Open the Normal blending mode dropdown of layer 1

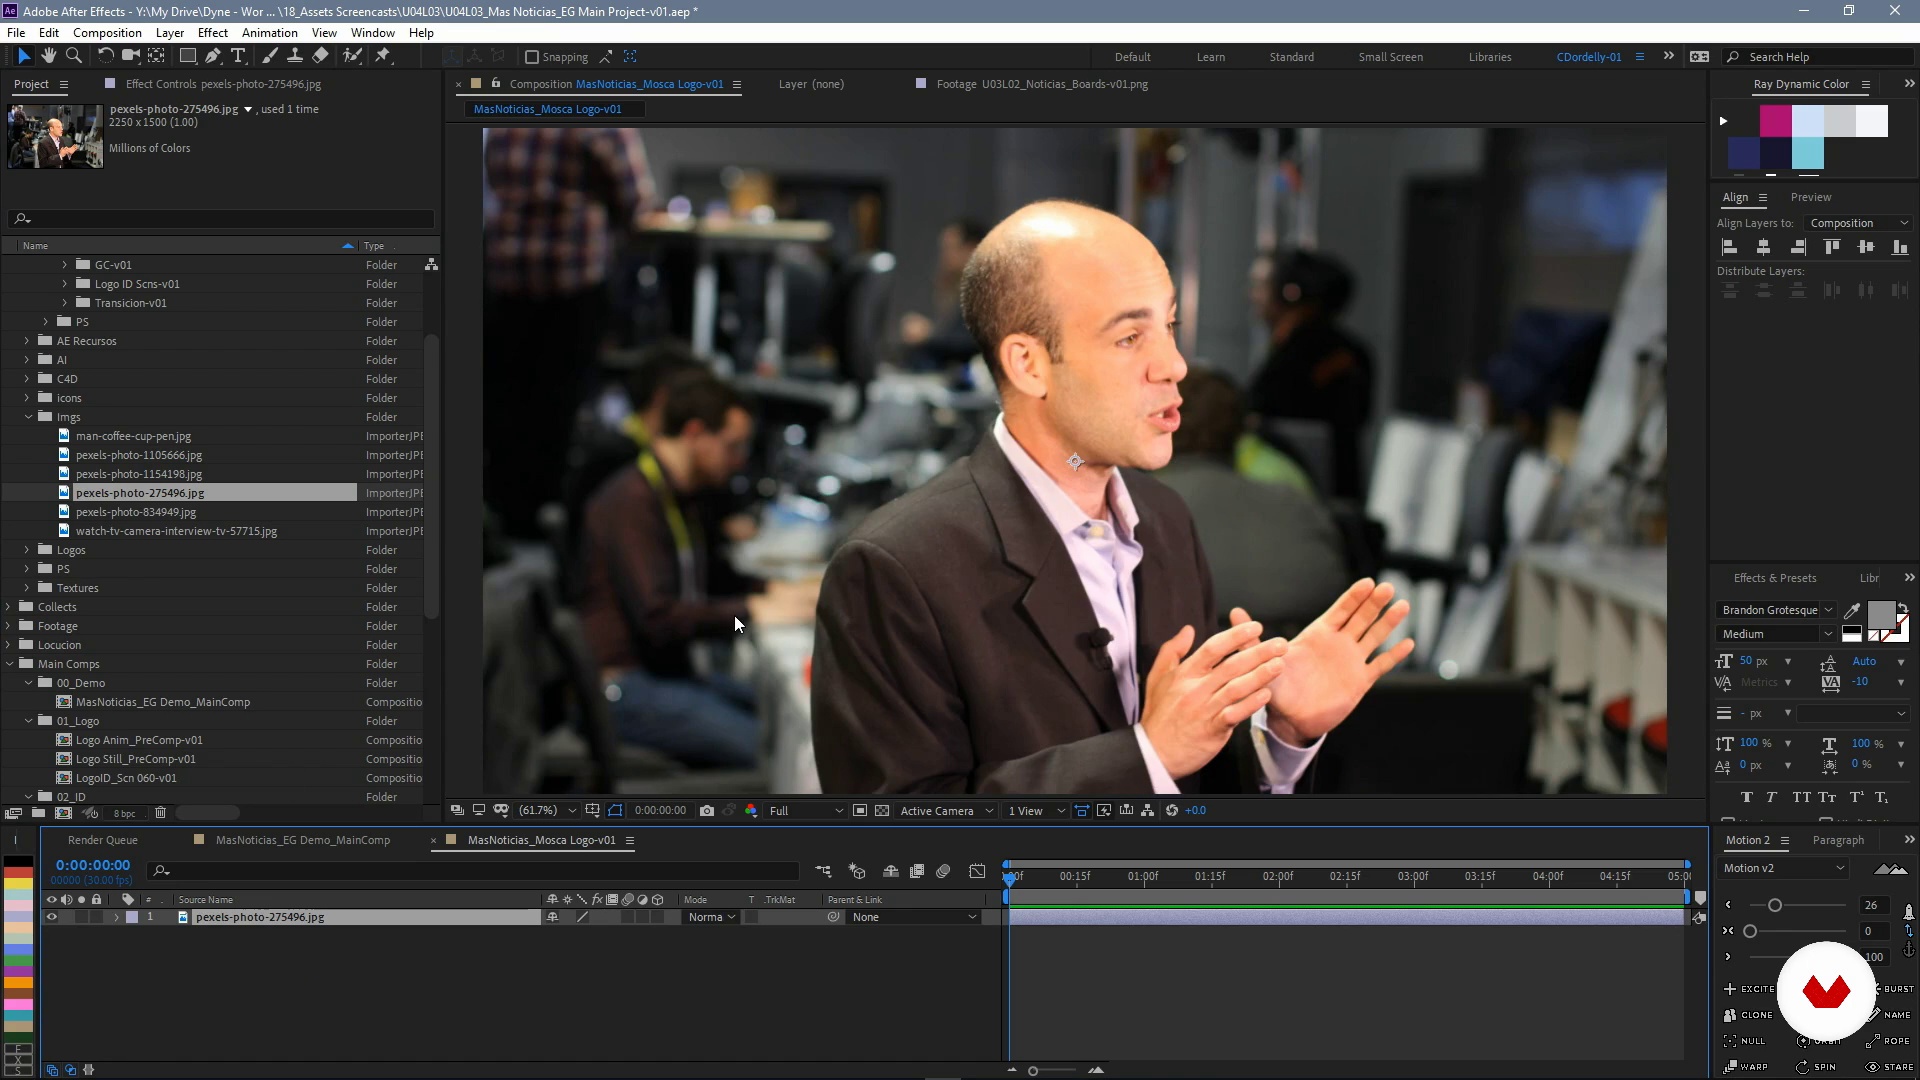[x=712, y=917]
